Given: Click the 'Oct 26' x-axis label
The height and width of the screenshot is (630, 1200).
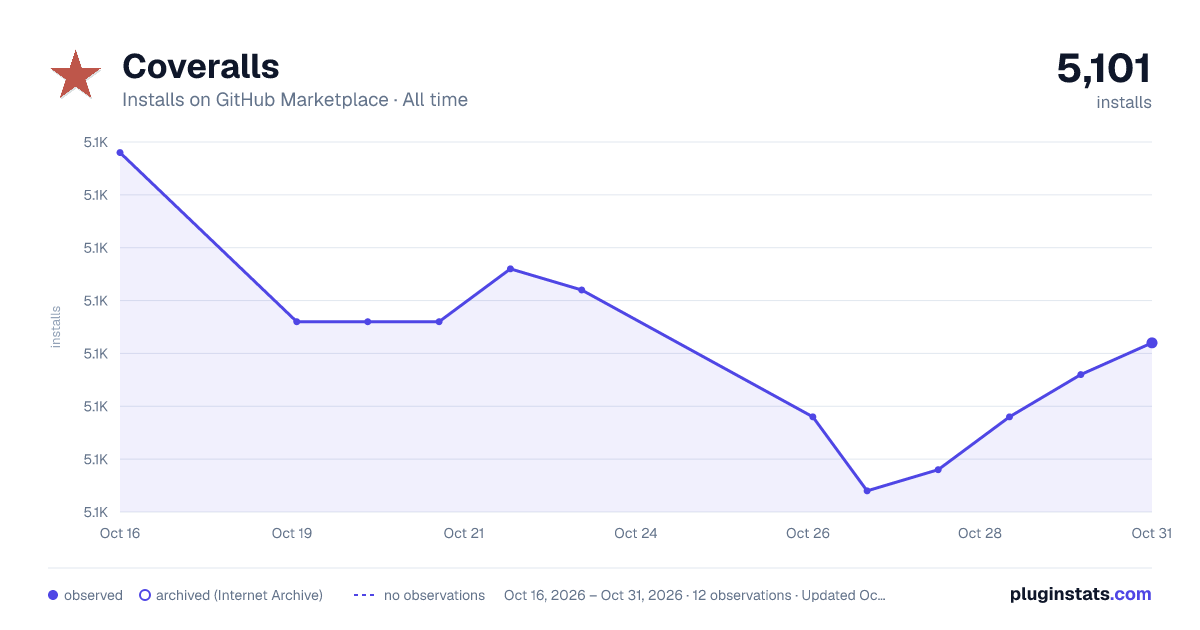Looking at the screenshot, I should click(808, 533).
